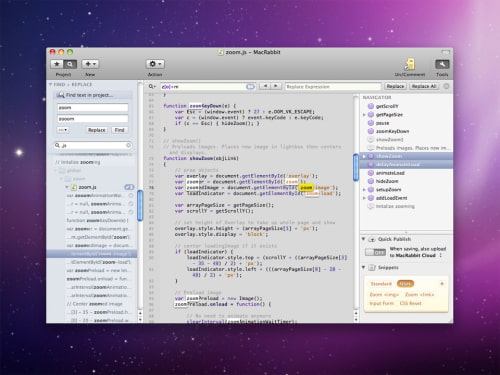500x375 pixels.
Task: Click the match count badge beside zoom.js
Action: coord(129,187)
